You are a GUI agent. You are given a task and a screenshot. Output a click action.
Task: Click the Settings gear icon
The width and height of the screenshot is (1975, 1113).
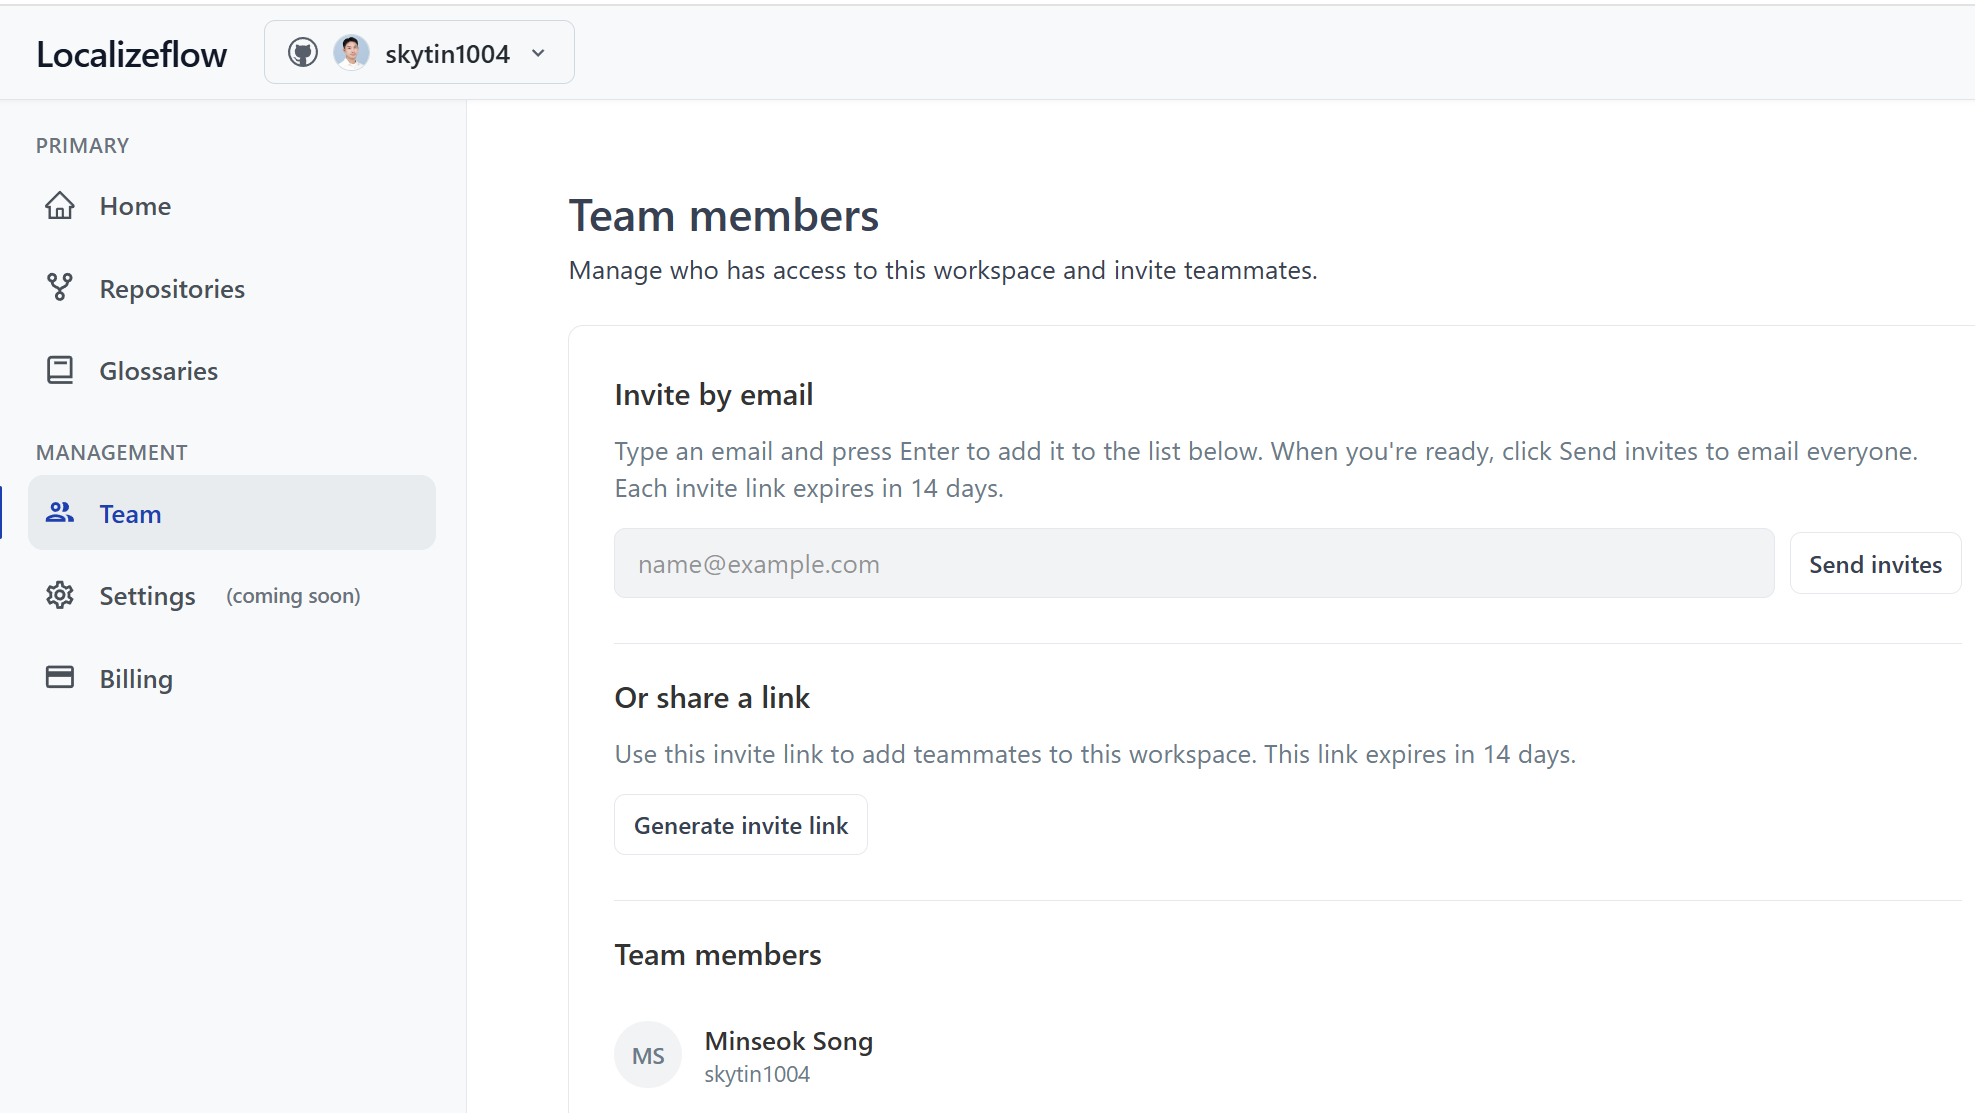[x=60, y=595]
